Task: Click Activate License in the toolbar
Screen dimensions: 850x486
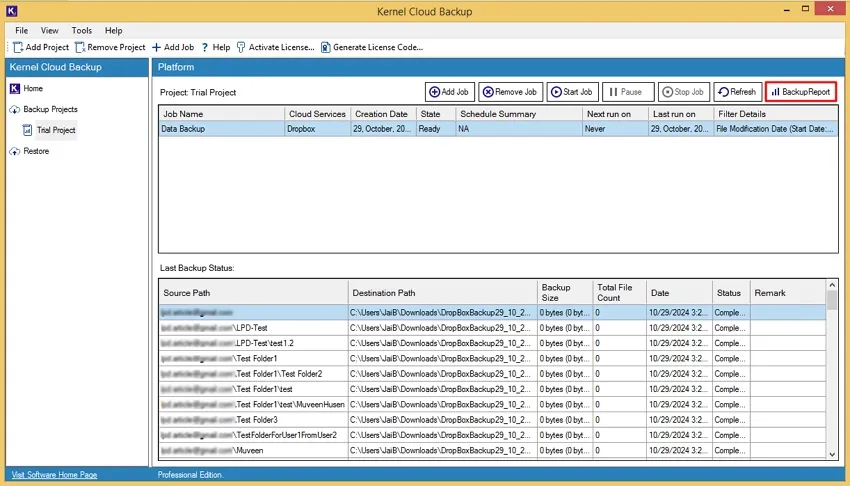Action: point(275,47)
